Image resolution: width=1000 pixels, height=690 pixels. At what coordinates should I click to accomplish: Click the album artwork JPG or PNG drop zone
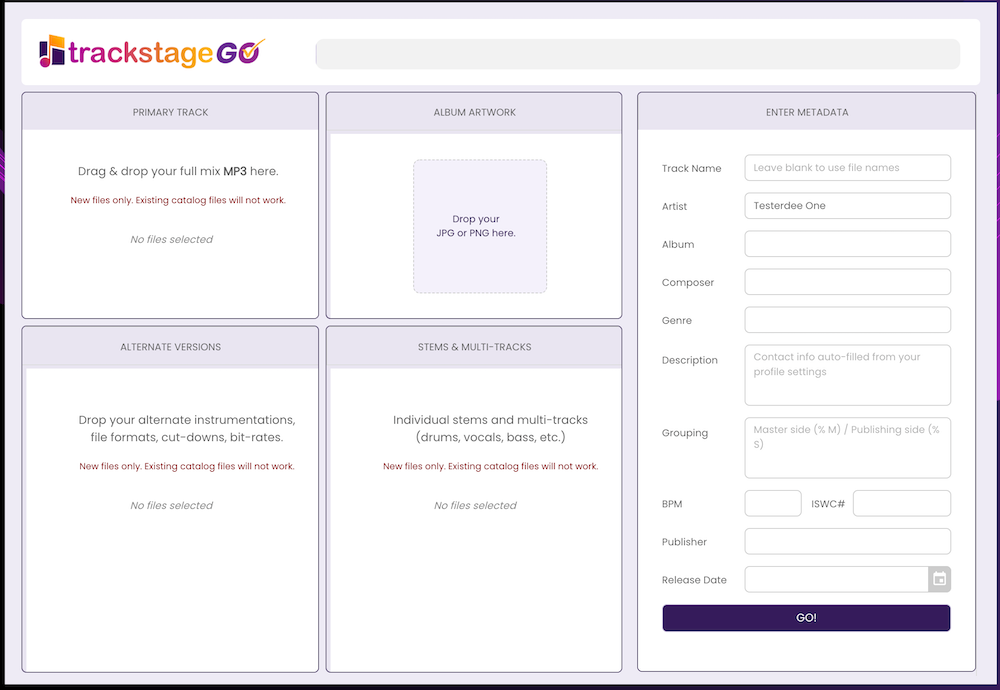tap(480, 226)
